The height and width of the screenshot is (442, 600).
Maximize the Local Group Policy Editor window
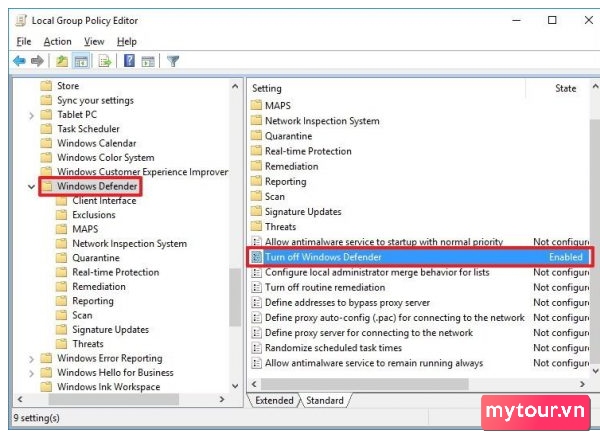(552, 20)
